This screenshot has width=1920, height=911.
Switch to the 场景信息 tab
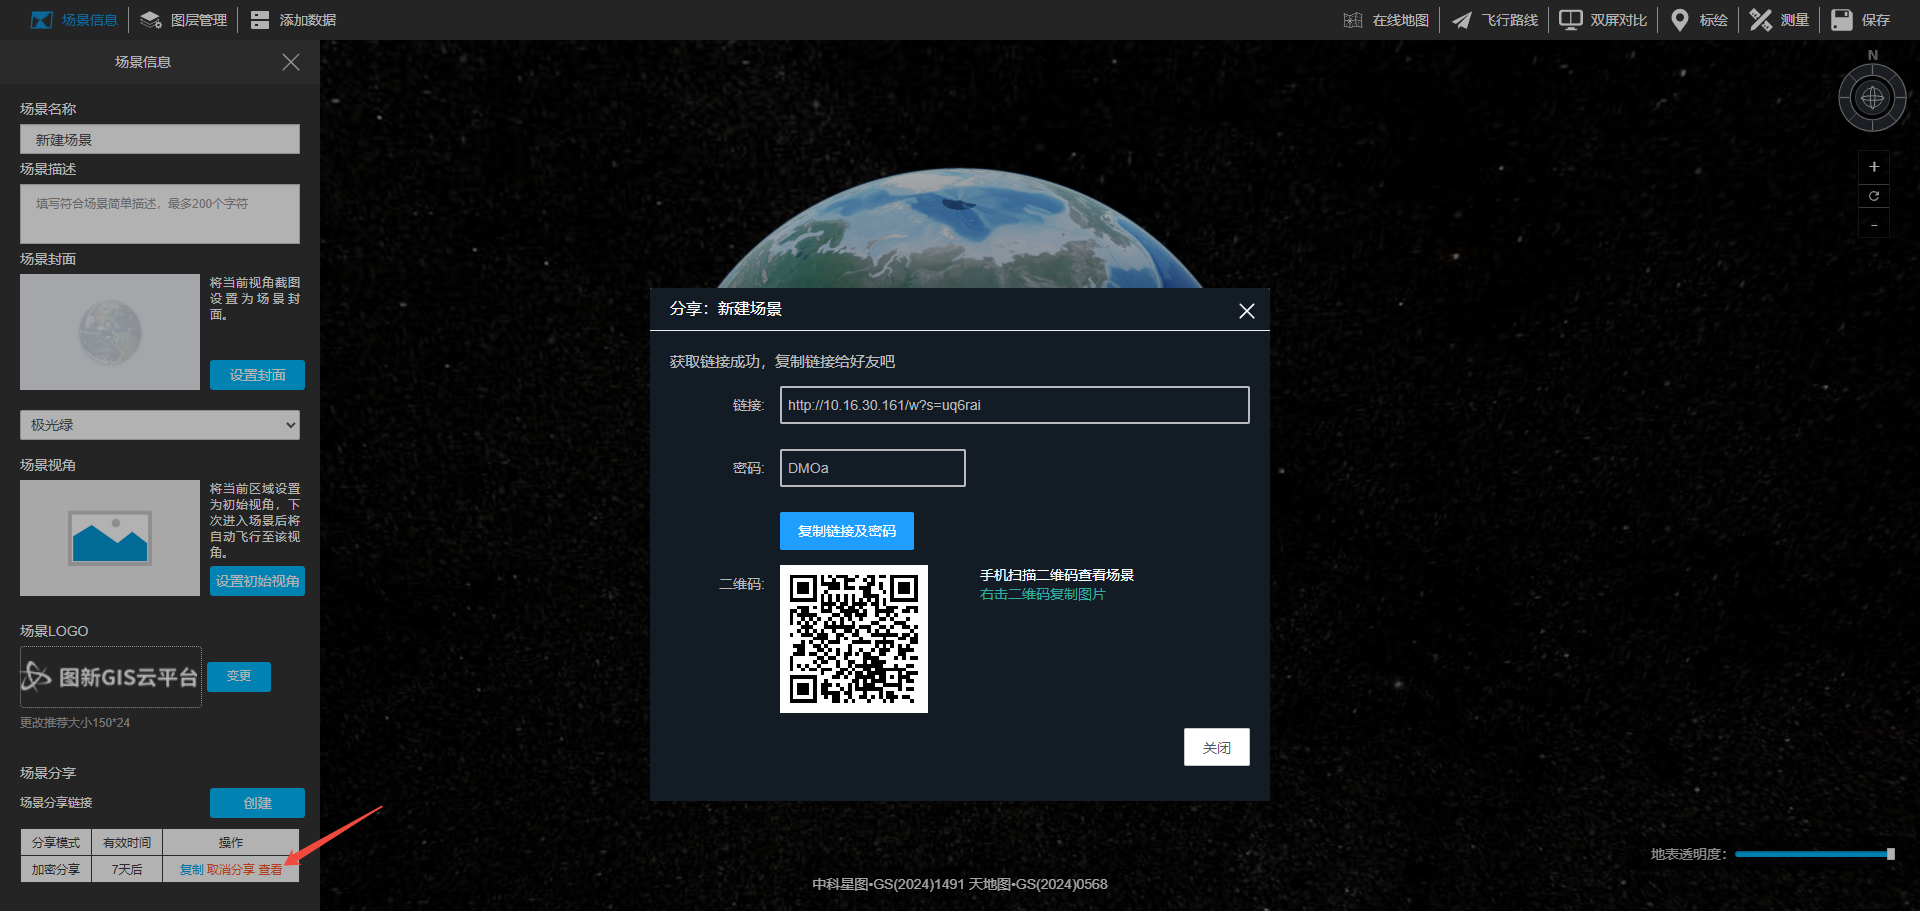[75, 20]
